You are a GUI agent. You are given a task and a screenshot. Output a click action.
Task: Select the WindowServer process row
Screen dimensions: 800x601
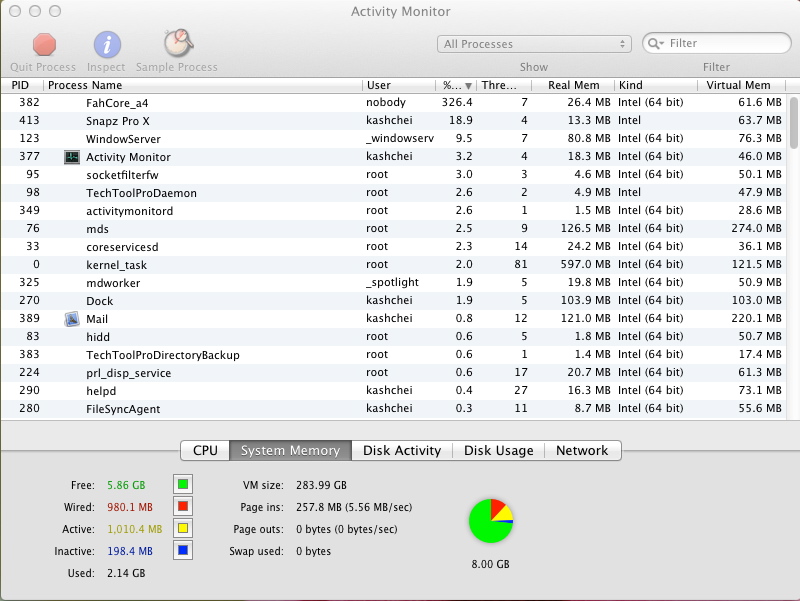[x=393, y=139]
